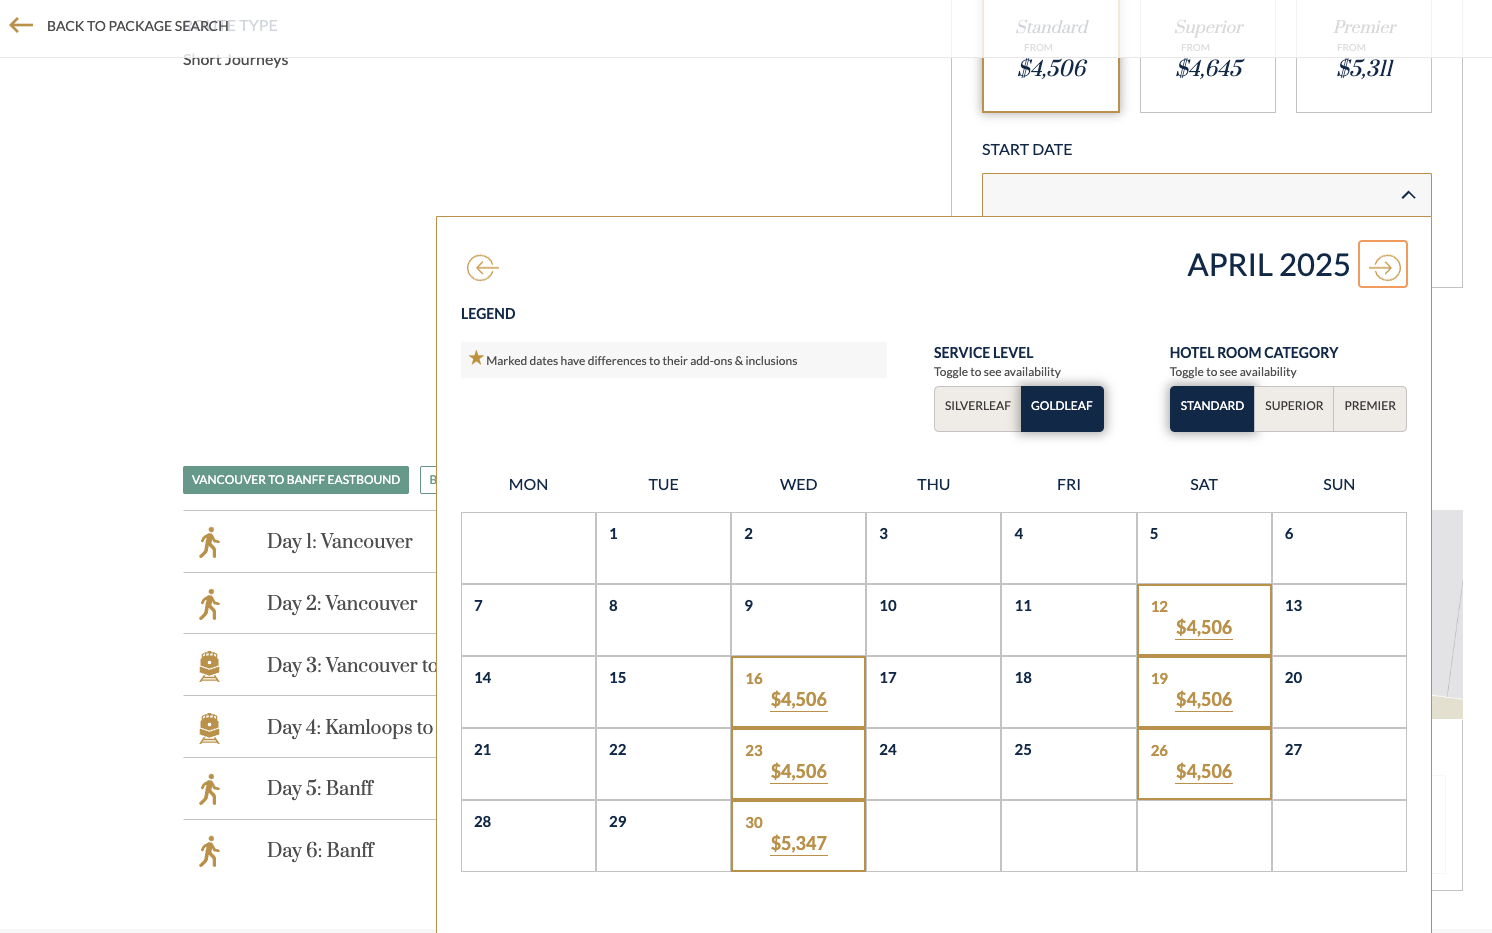This screenshot has width=1492, height=933.
Task: Click the star icon in the legend
Action: pyautogui.click(x=476, y=357)
